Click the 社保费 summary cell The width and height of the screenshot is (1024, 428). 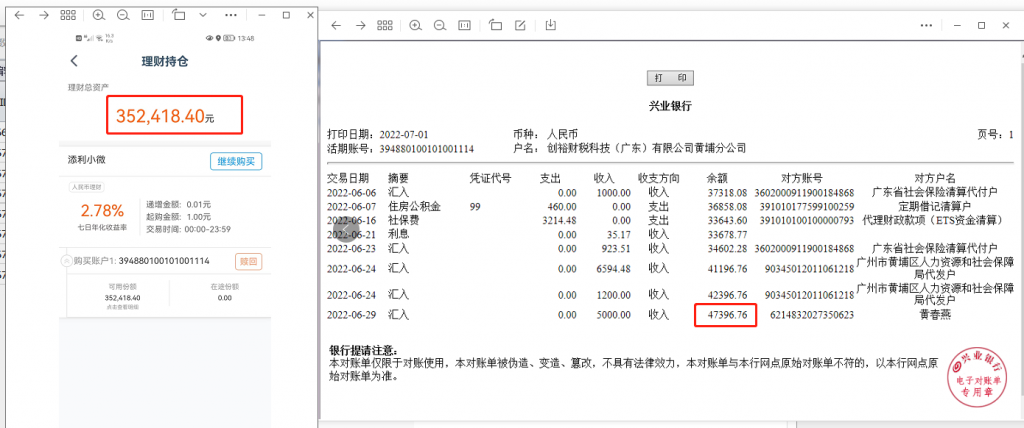coord(404,220)
